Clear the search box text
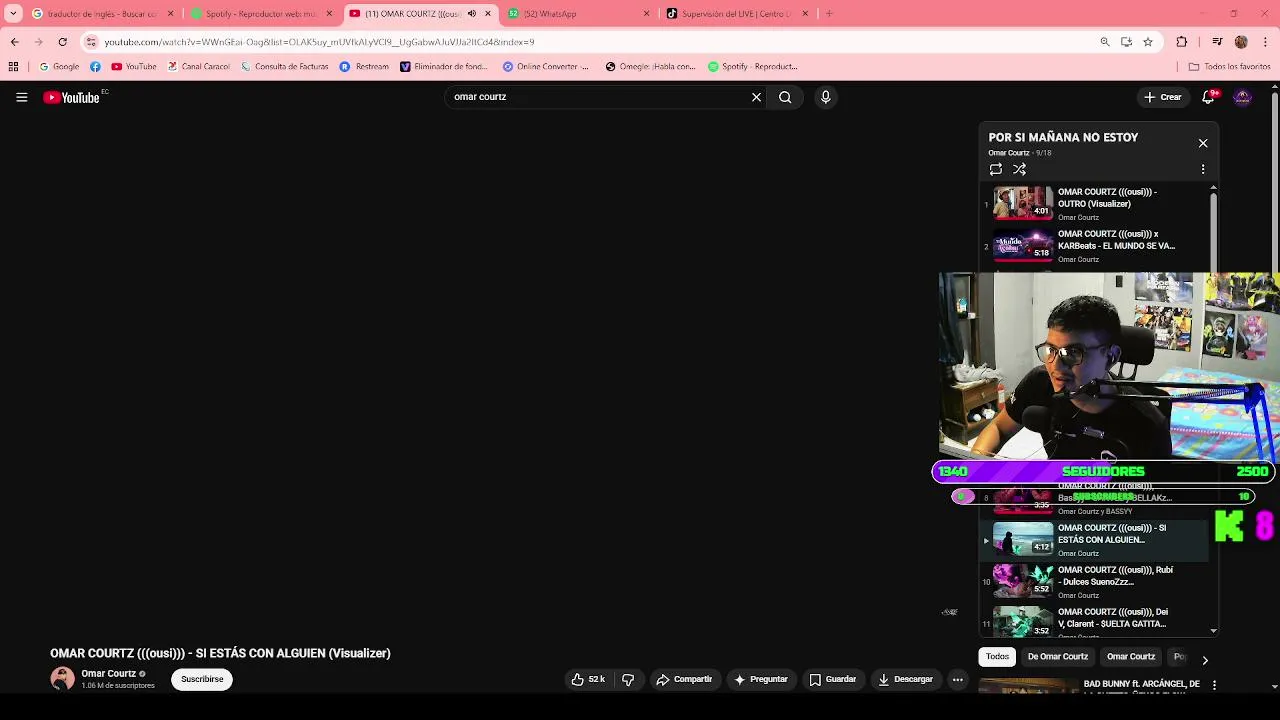The image size is (1280, 720). (x=757, y=97)
